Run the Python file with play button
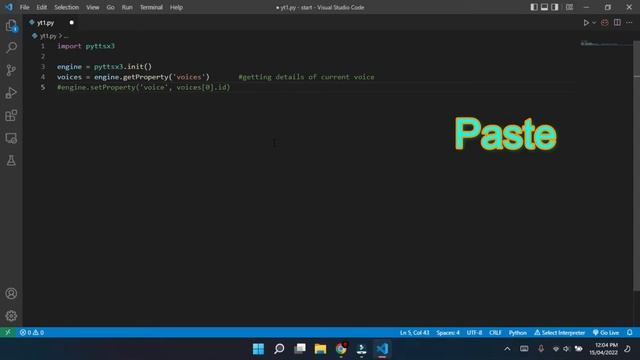 coord(586,23)
